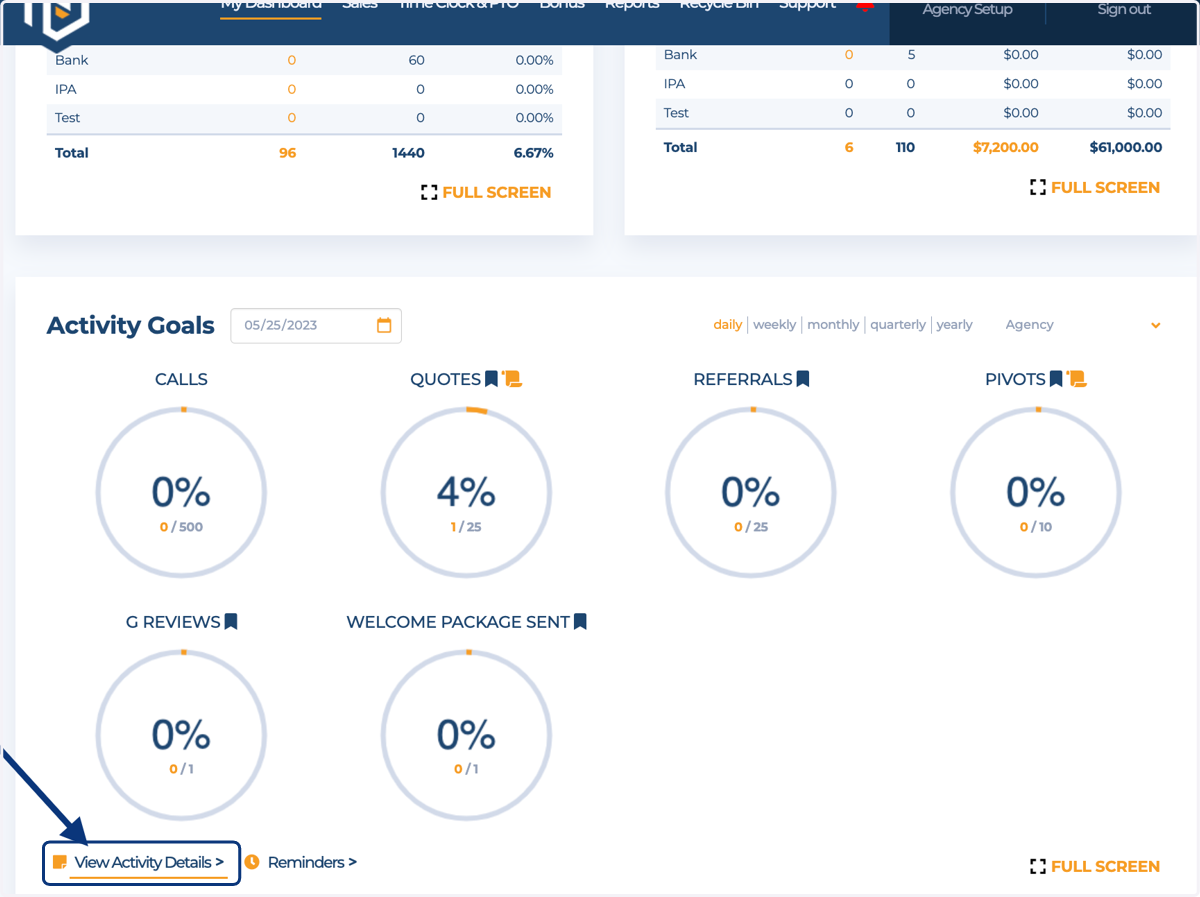This screenshot has height=897, width=1200.
Task: Click Sign out in the header
Action: pyautogui.click(x=1124, y=10)
